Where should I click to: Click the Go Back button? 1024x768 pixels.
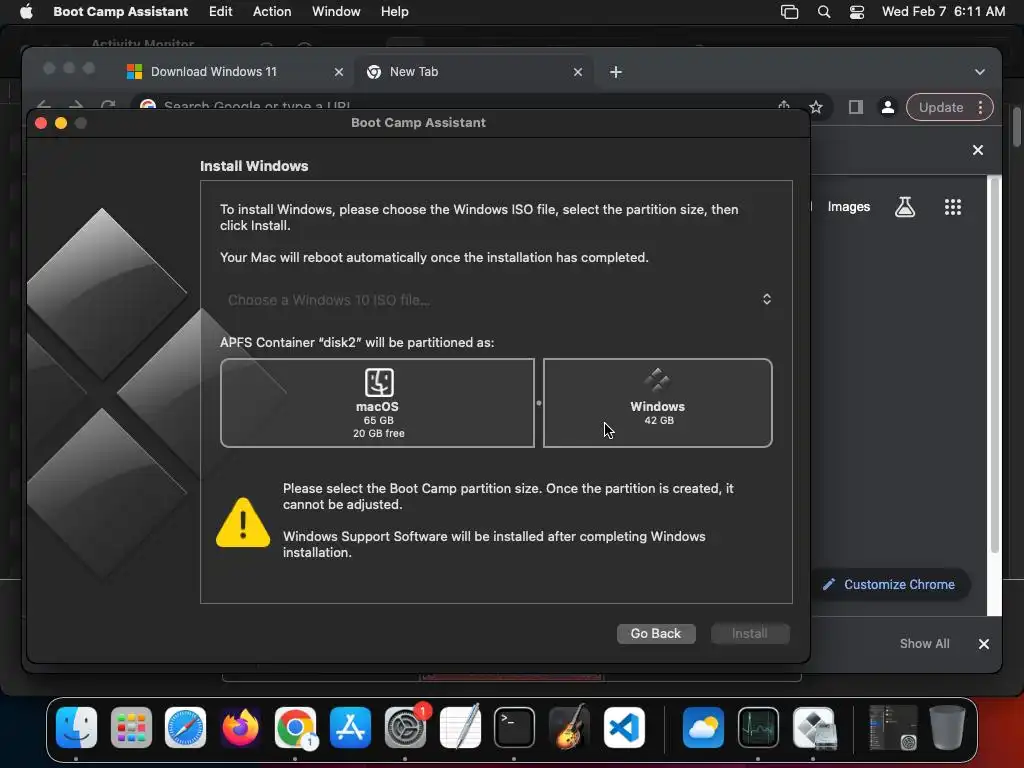click(x=656, y=633)
